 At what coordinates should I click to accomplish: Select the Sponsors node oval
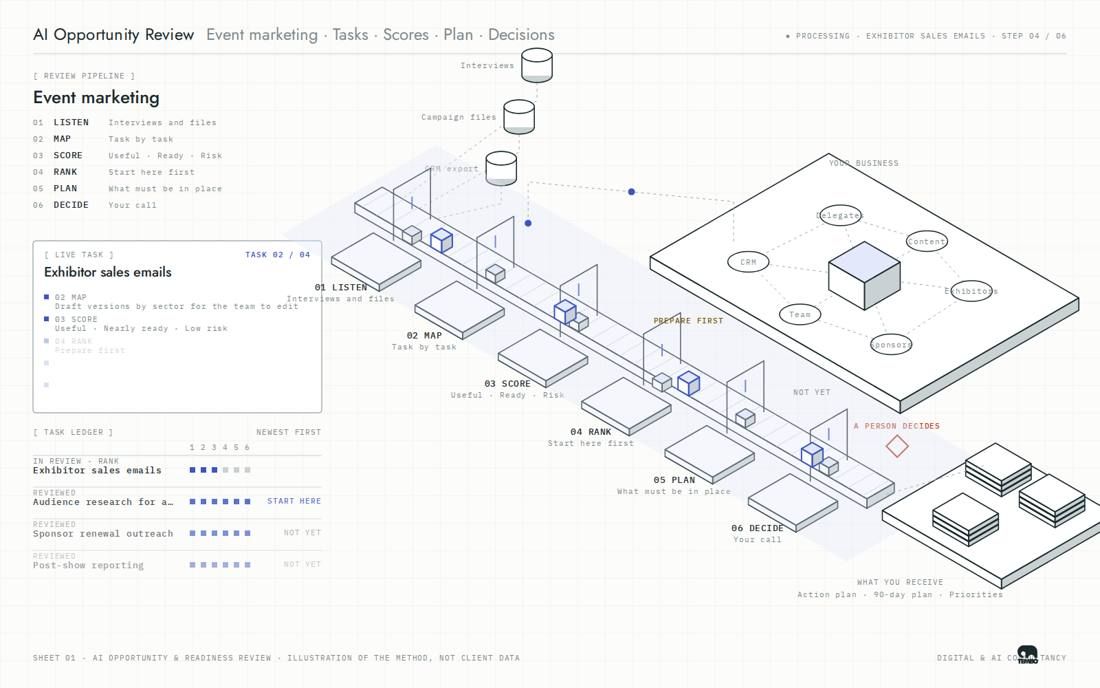click(891, 344)
